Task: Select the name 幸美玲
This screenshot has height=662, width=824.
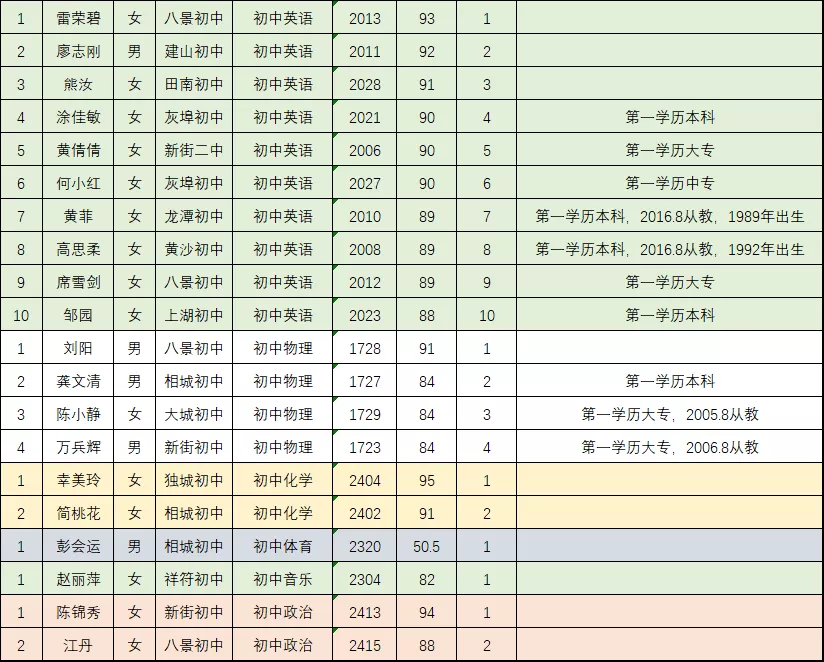Action: [x=78, y=480]
